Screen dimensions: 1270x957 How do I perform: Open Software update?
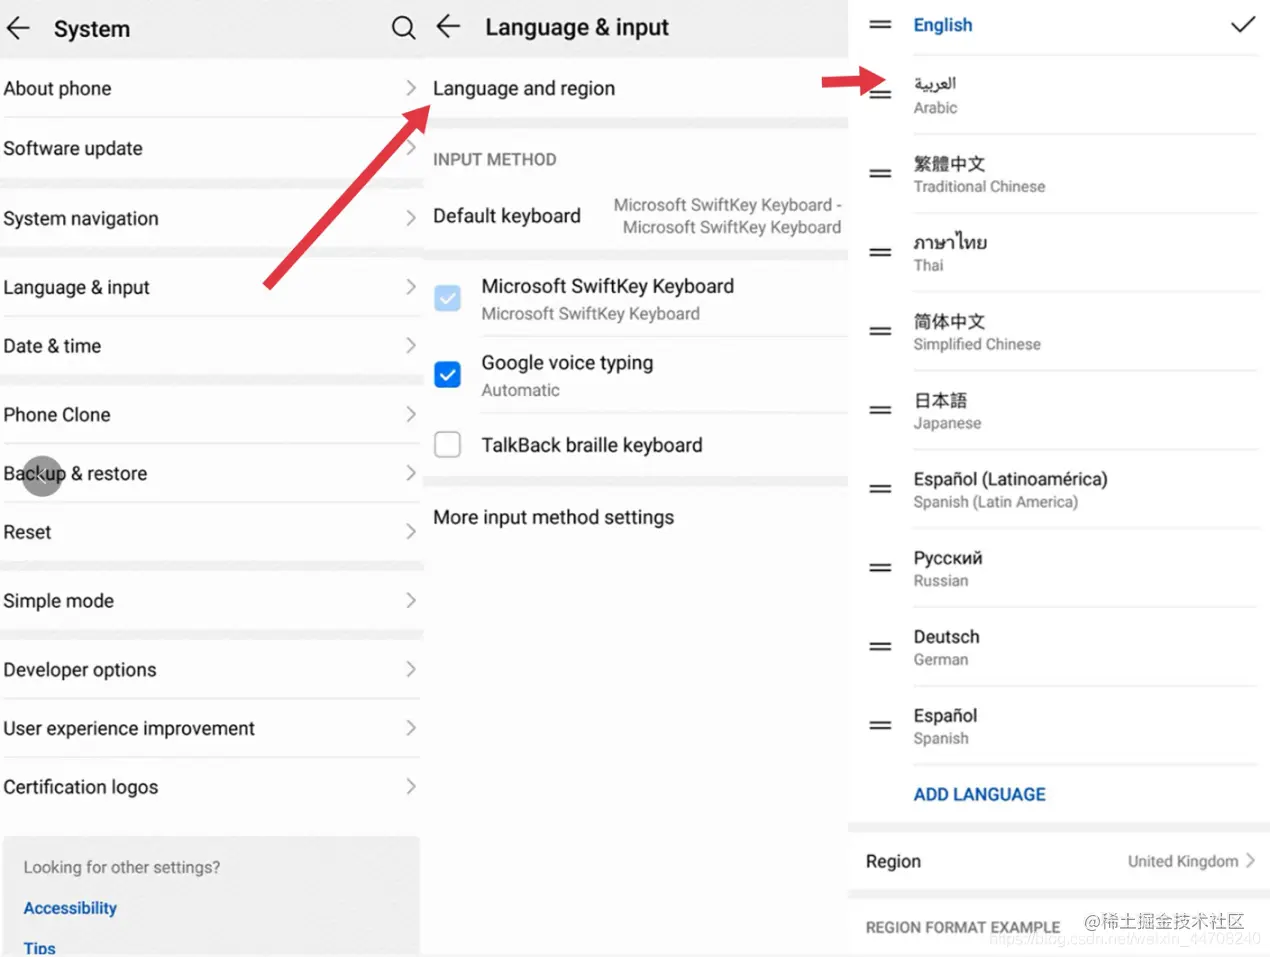click(211, 148)
